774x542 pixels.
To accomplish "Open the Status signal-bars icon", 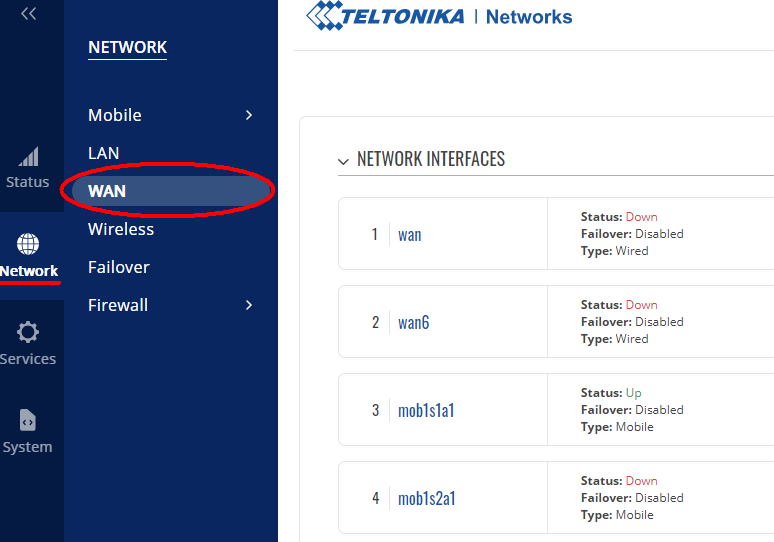I will coord(28,156).
